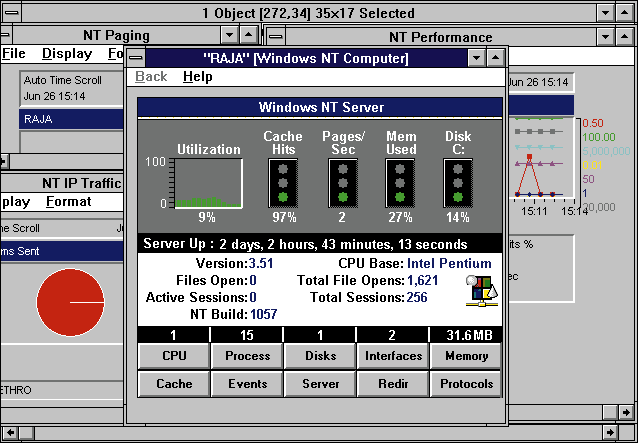Click the 9% utilization value
Viewport: 638px width, 443px height.
click(x=207, y=218)
